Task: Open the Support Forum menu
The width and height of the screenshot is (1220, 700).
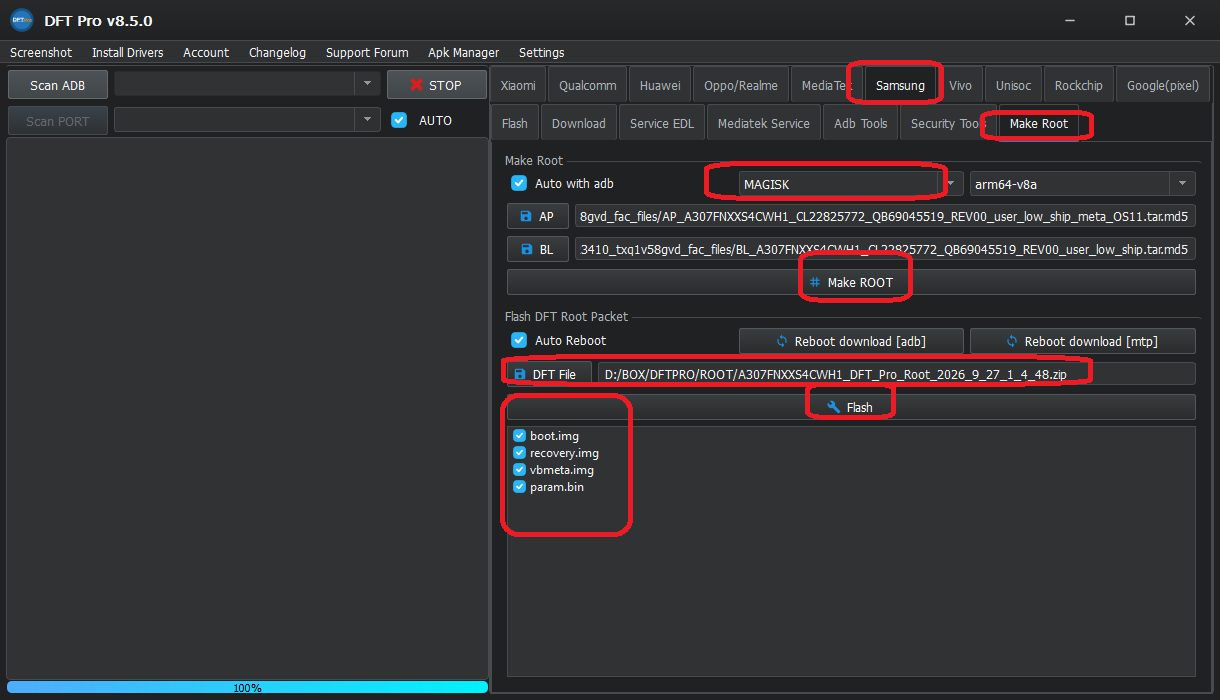Action: coord(367,52)
